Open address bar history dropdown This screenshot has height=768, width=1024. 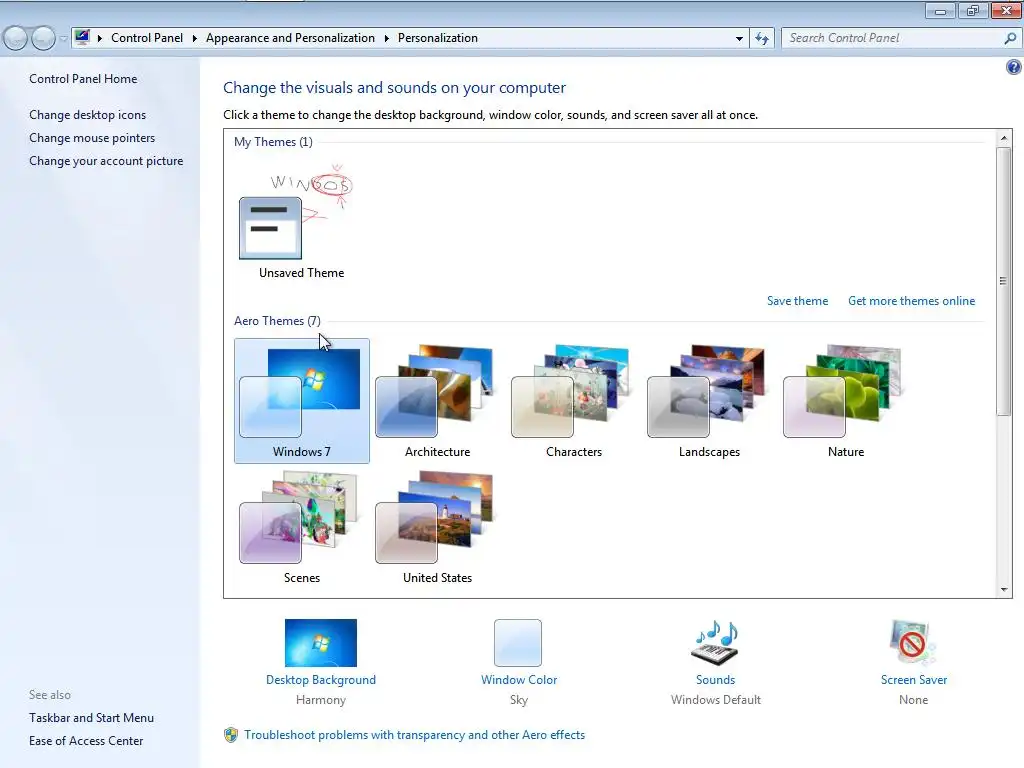(x=739, y=39)
